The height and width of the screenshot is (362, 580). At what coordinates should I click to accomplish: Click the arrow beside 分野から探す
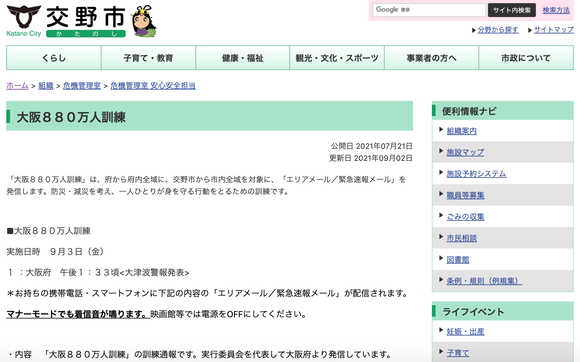(474, 30)
